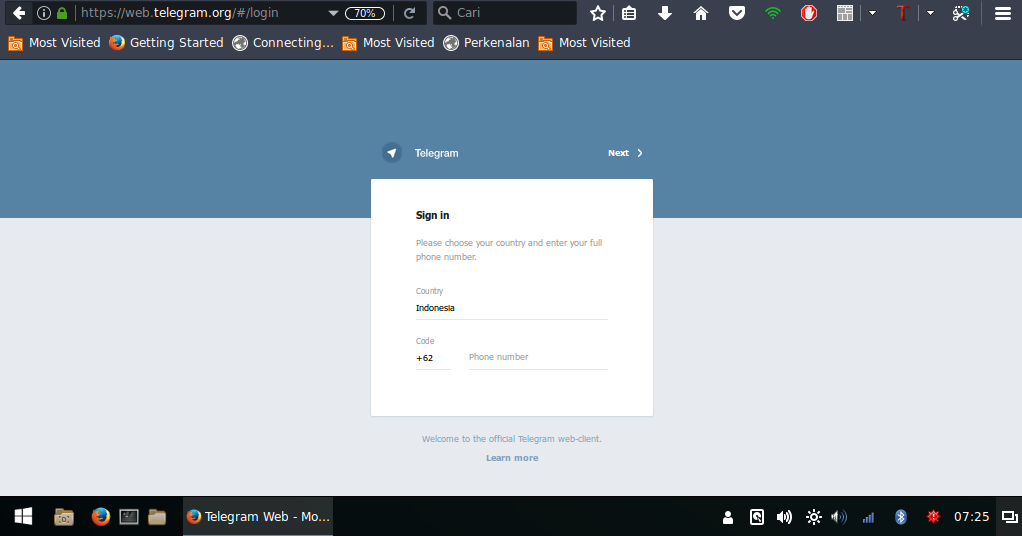Open the downloads arrow icon
The image size is (1022, 536).
(x=665, y=13)
